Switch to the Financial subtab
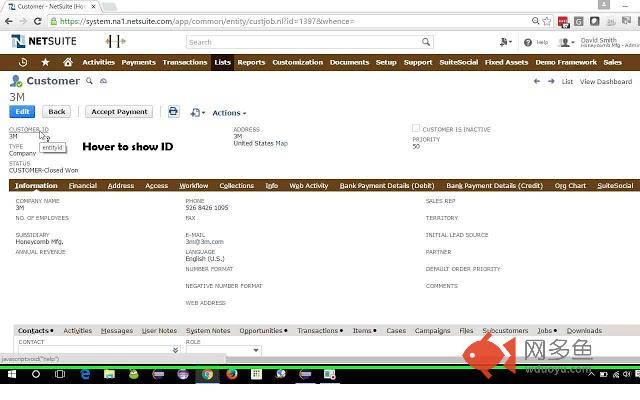 (83, 185)
